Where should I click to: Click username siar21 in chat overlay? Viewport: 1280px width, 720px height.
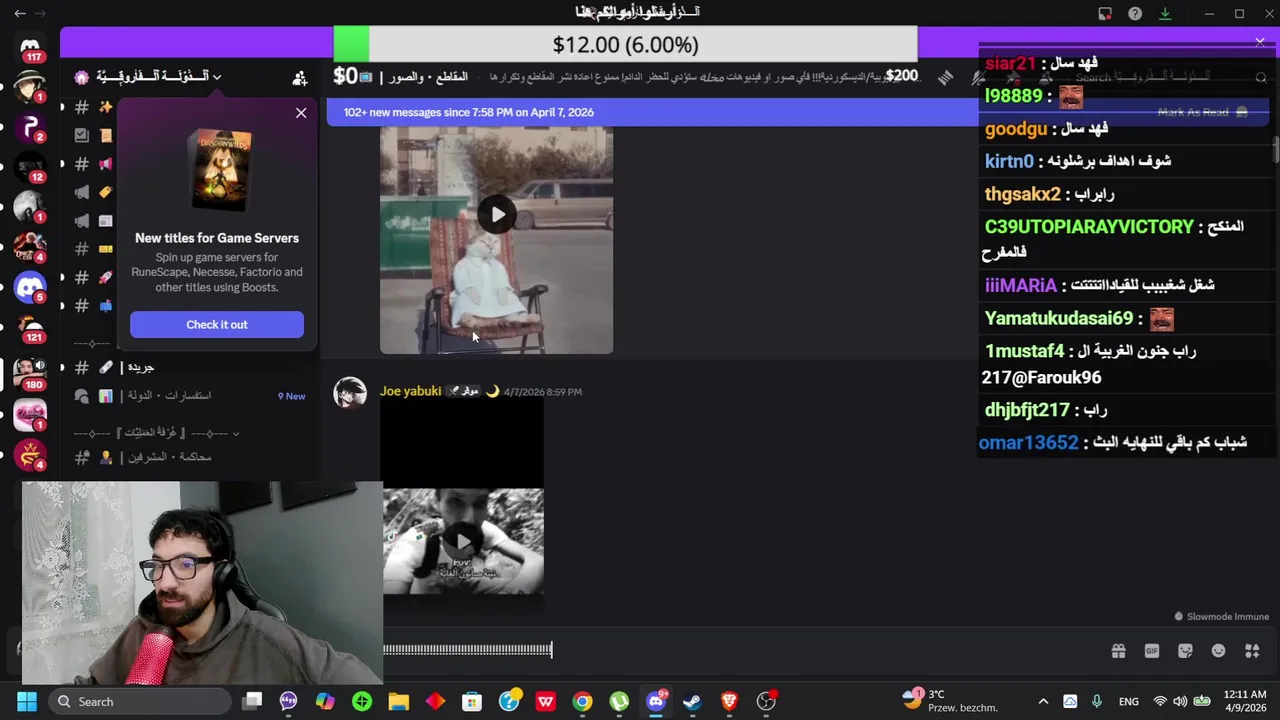point(1010,63)
